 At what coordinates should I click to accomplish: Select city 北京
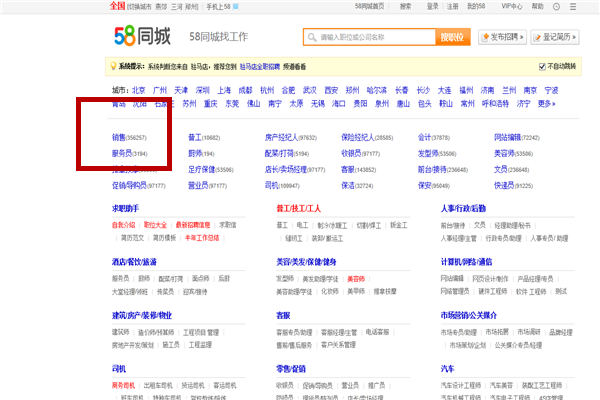tap(139, 90)
